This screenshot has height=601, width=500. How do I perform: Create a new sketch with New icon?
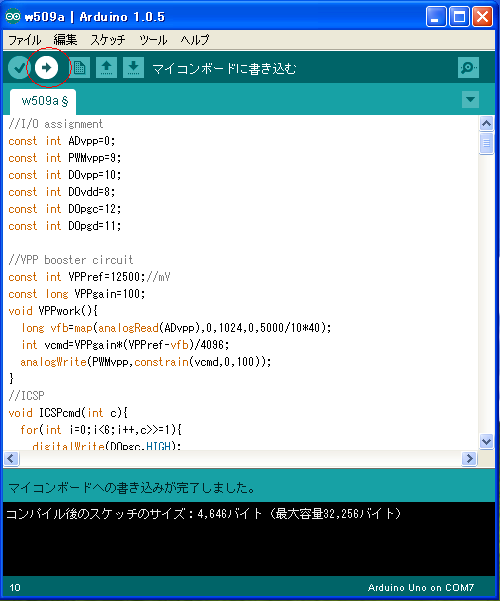pyautogui.click(x=79, y=68)
